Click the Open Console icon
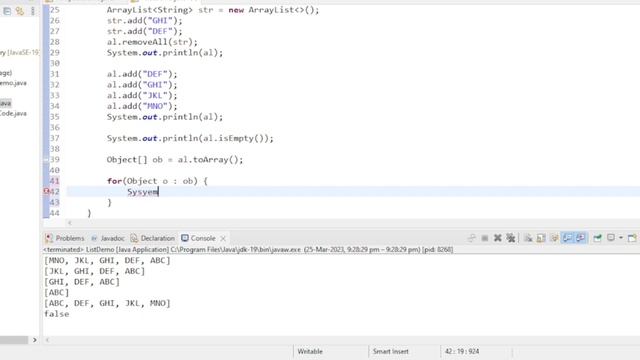 click(x=632, y=238)
